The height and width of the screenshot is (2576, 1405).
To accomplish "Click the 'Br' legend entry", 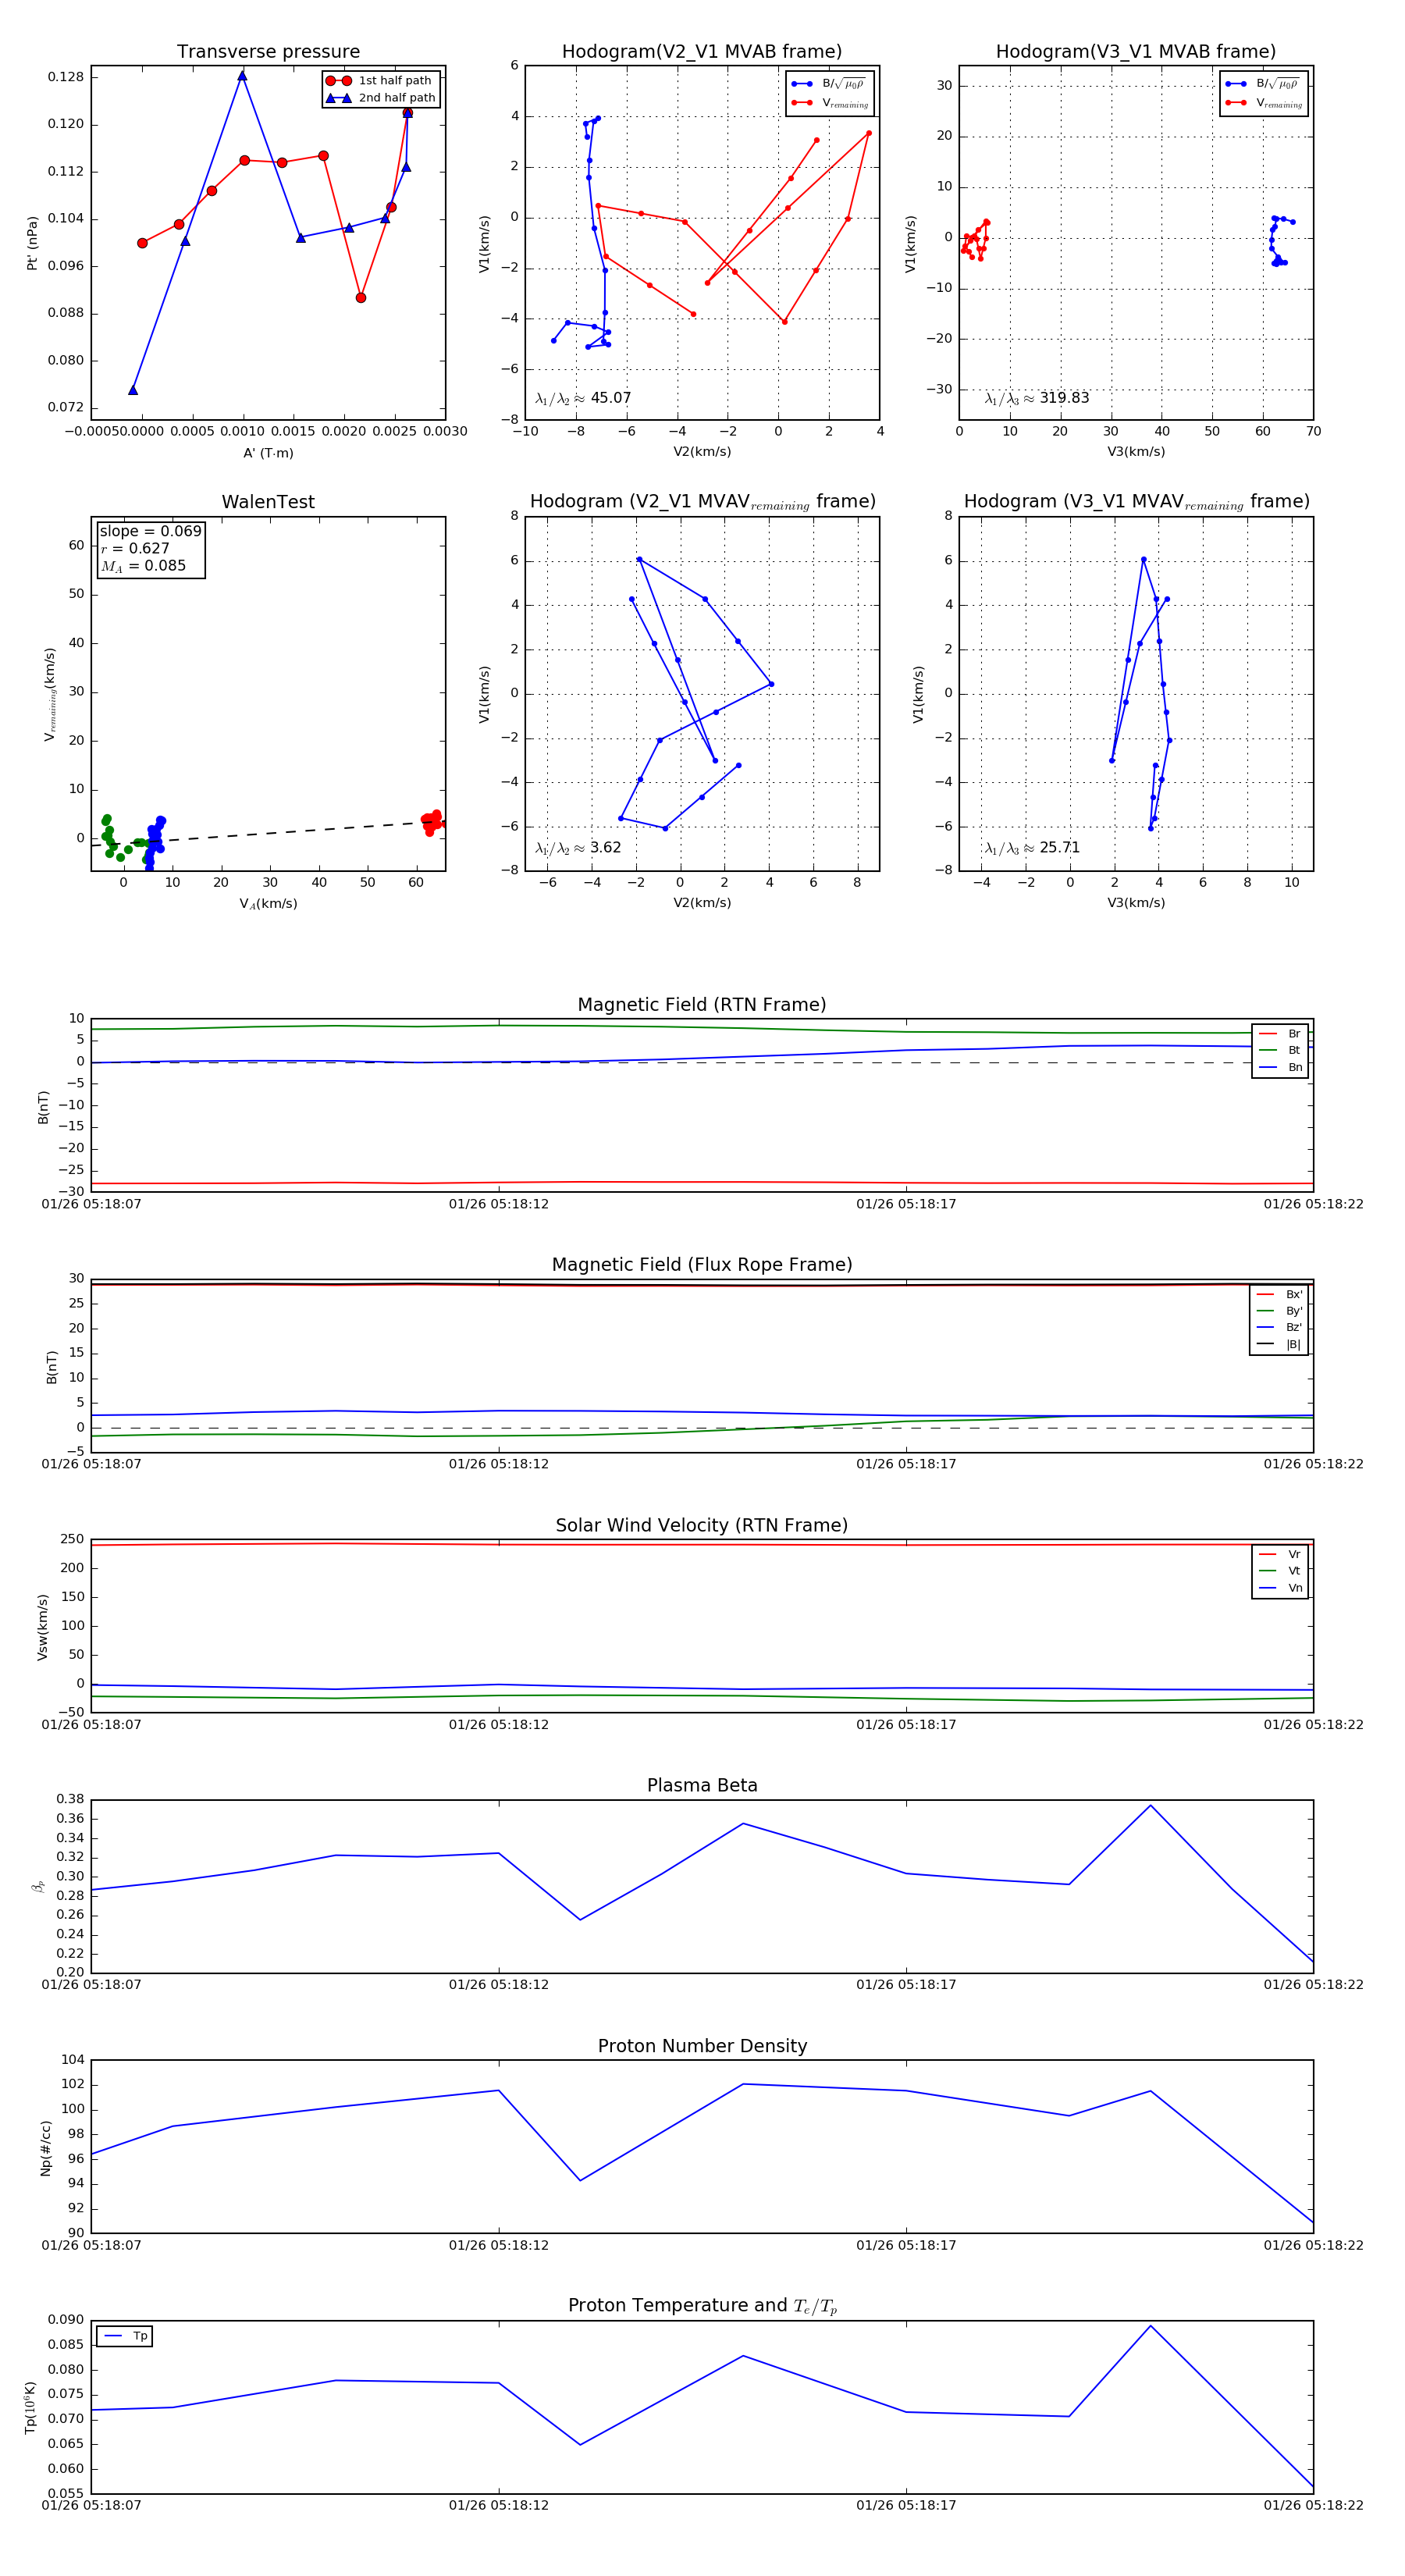I will (1281, 1034).
